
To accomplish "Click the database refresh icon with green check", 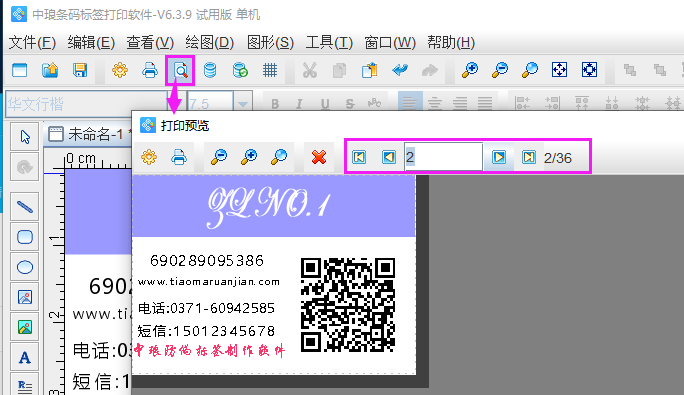I will pos(240,70).
